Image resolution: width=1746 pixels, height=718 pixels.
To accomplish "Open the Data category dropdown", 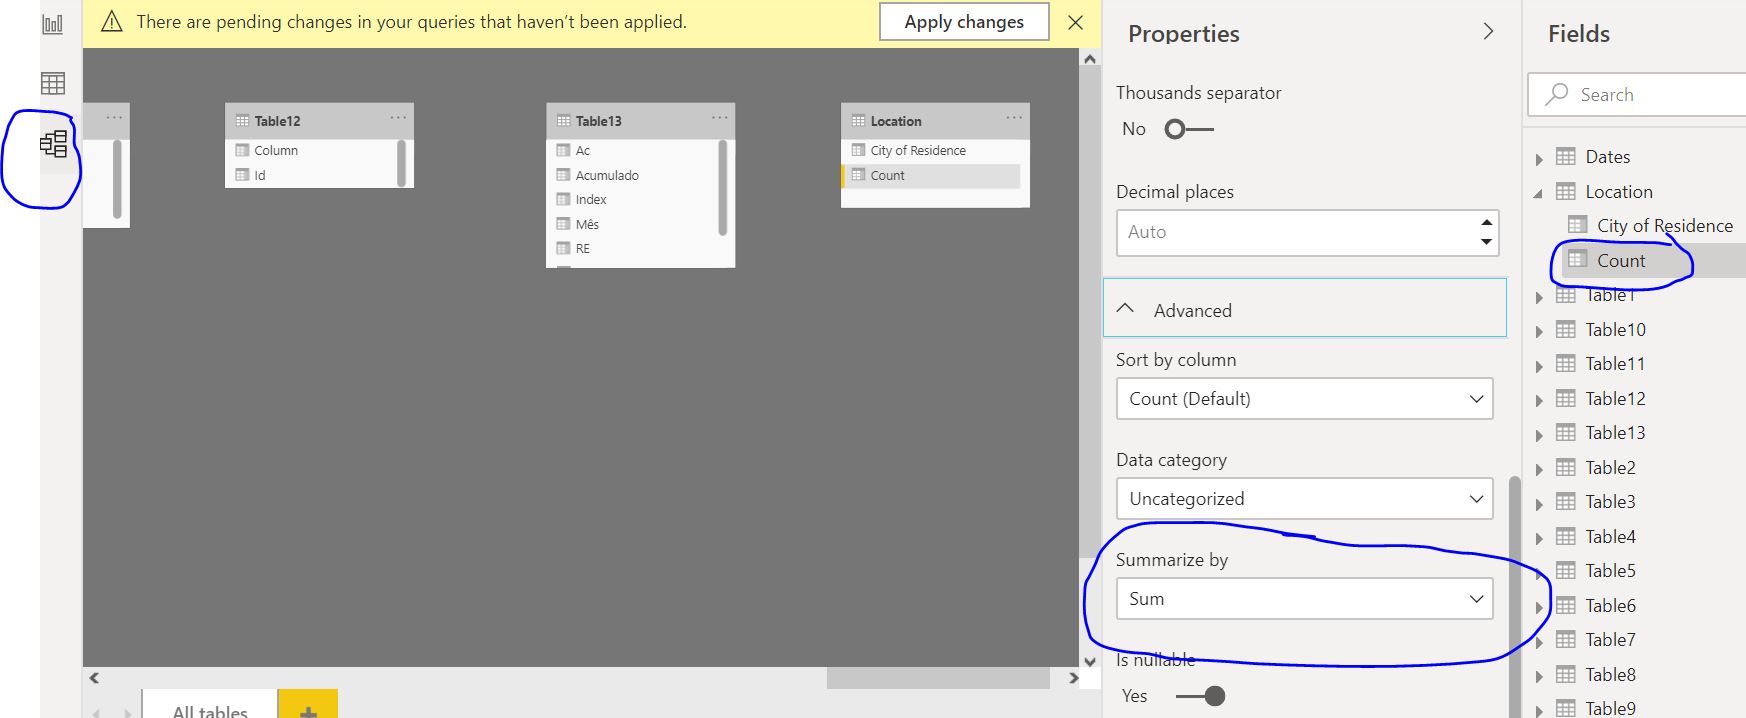I will (1304, 498).
